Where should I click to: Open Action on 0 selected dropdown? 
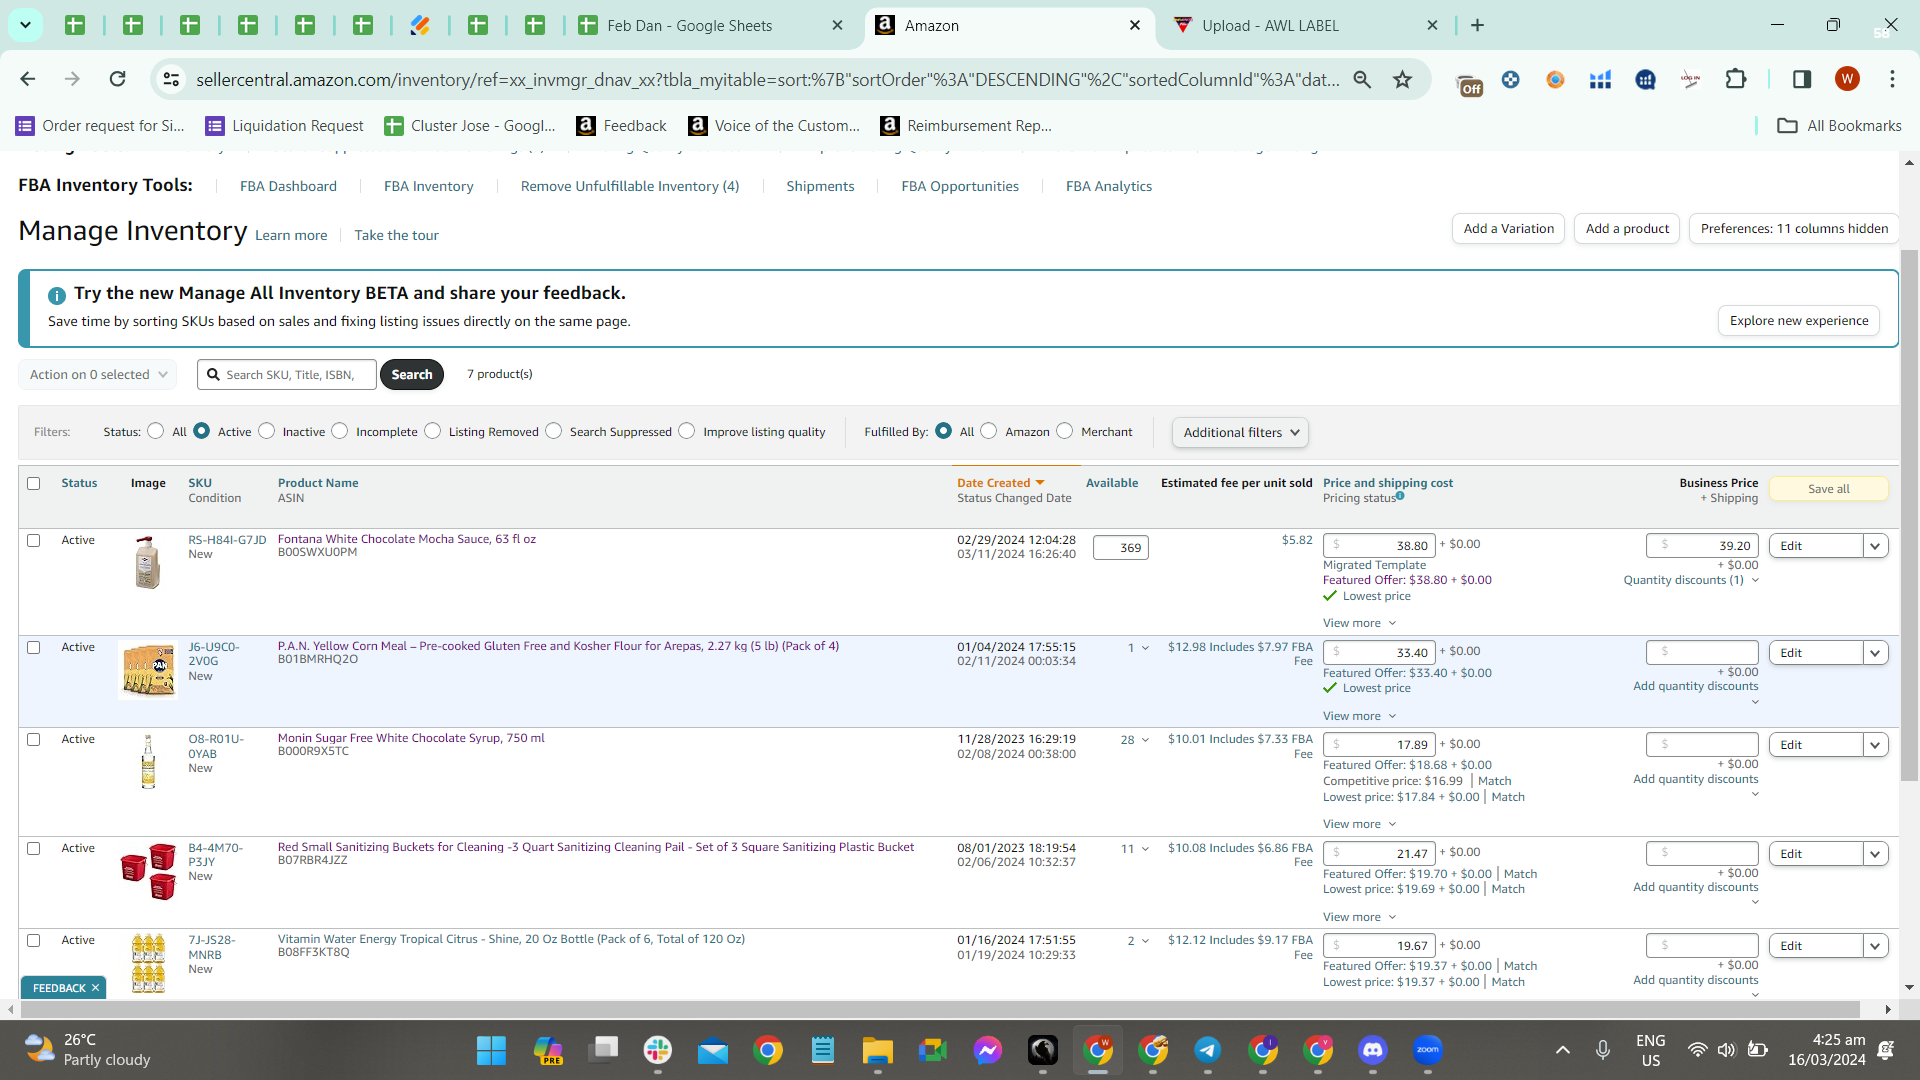pyautogui.click(x=98, y=375)
